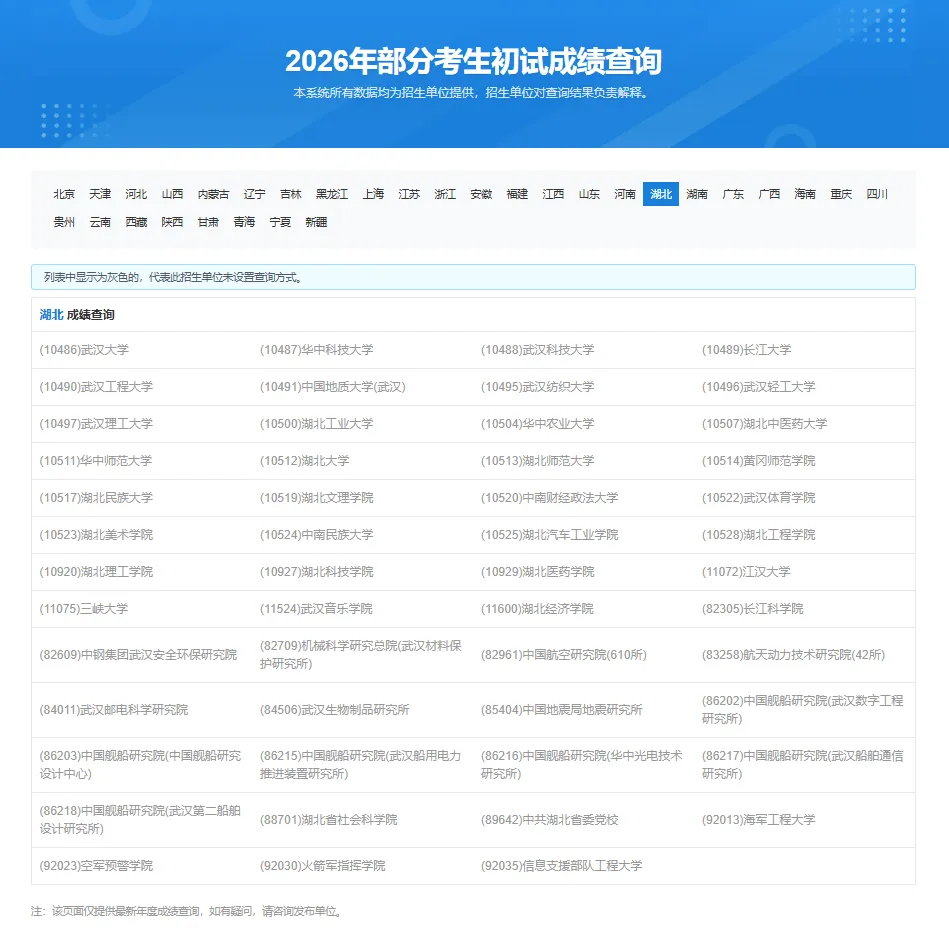Open (10522)武汉体育学院 entry
The image size is (949, 932).
tap(758, 497)
